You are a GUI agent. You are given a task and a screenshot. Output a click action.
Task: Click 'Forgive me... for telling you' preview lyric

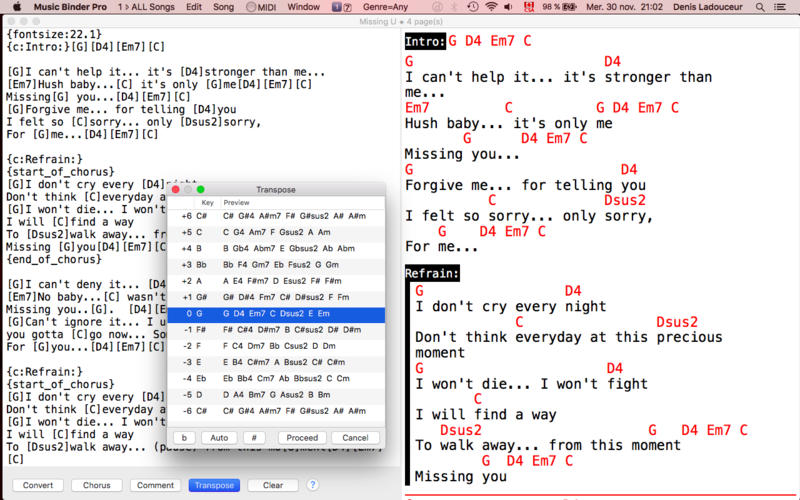click(x=526, y=185)
